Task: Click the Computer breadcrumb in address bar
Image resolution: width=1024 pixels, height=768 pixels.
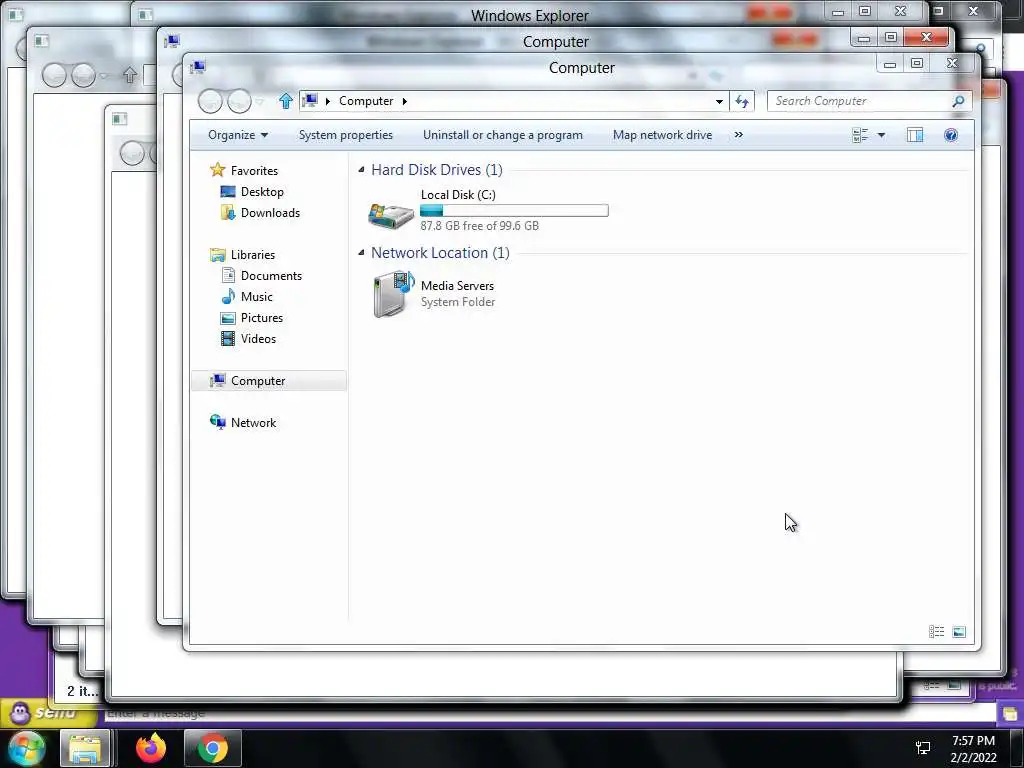Action: pos(366,101)
